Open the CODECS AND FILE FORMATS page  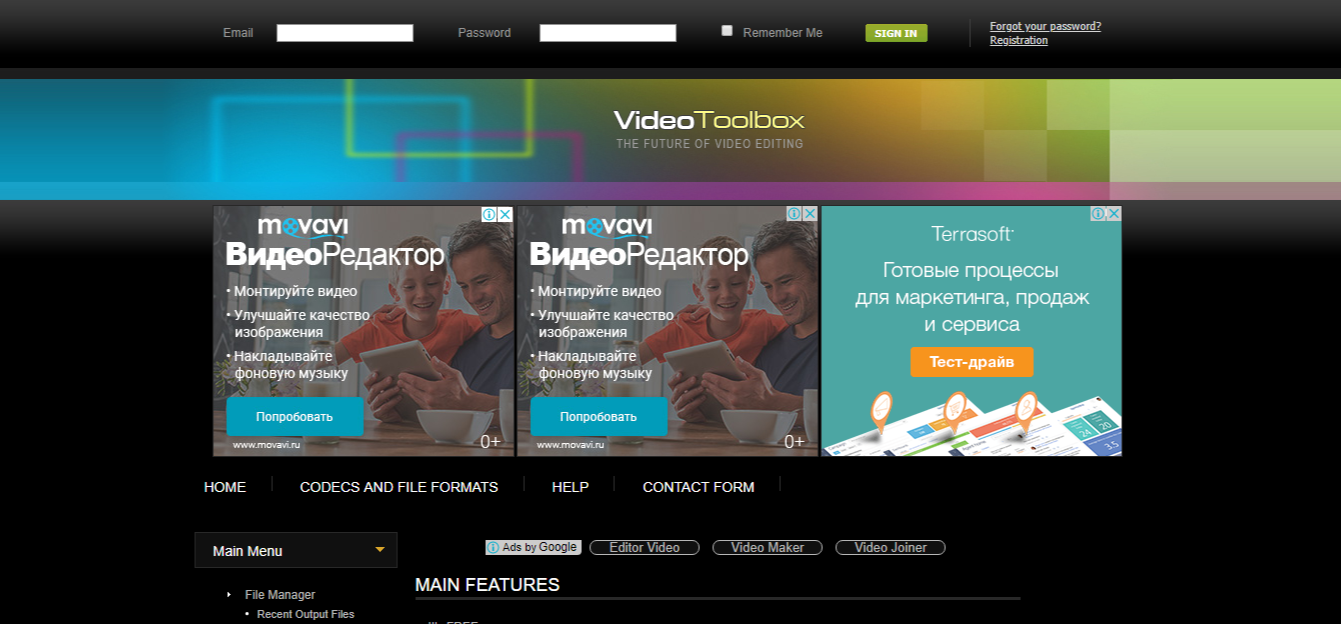pos(399,487)
